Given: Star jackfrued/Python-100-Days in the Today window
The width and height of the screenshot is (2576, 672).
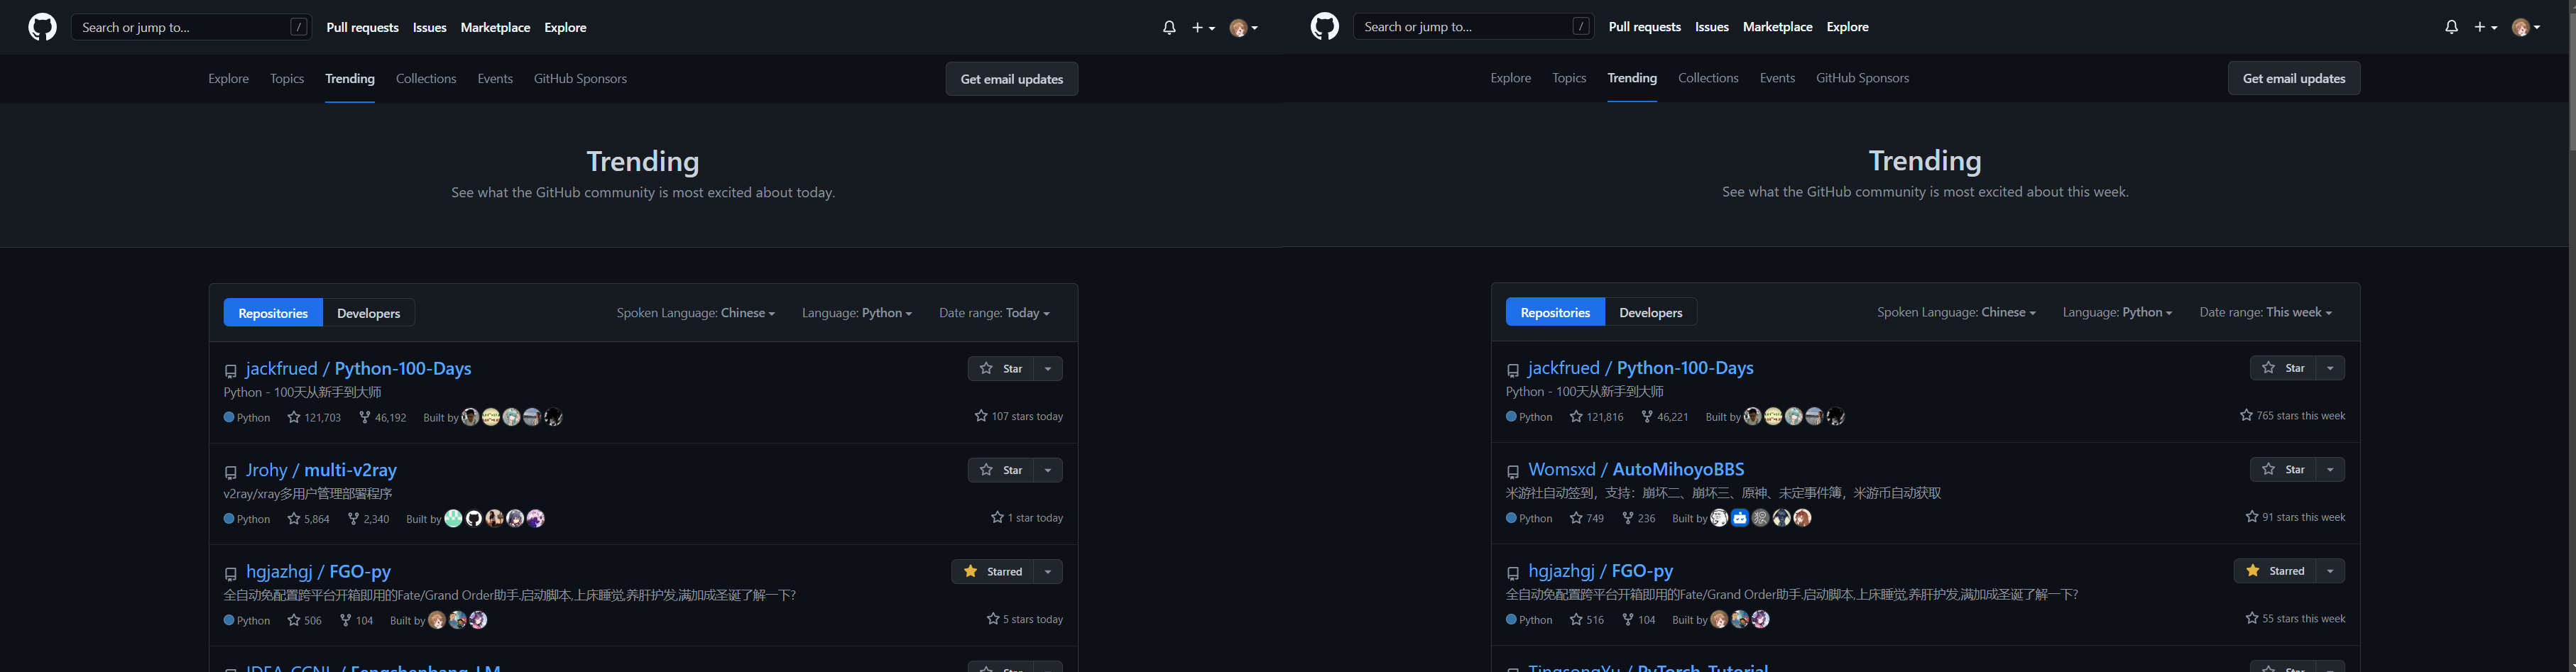Looking at the screenshot, I should [x=1001, y=369].
